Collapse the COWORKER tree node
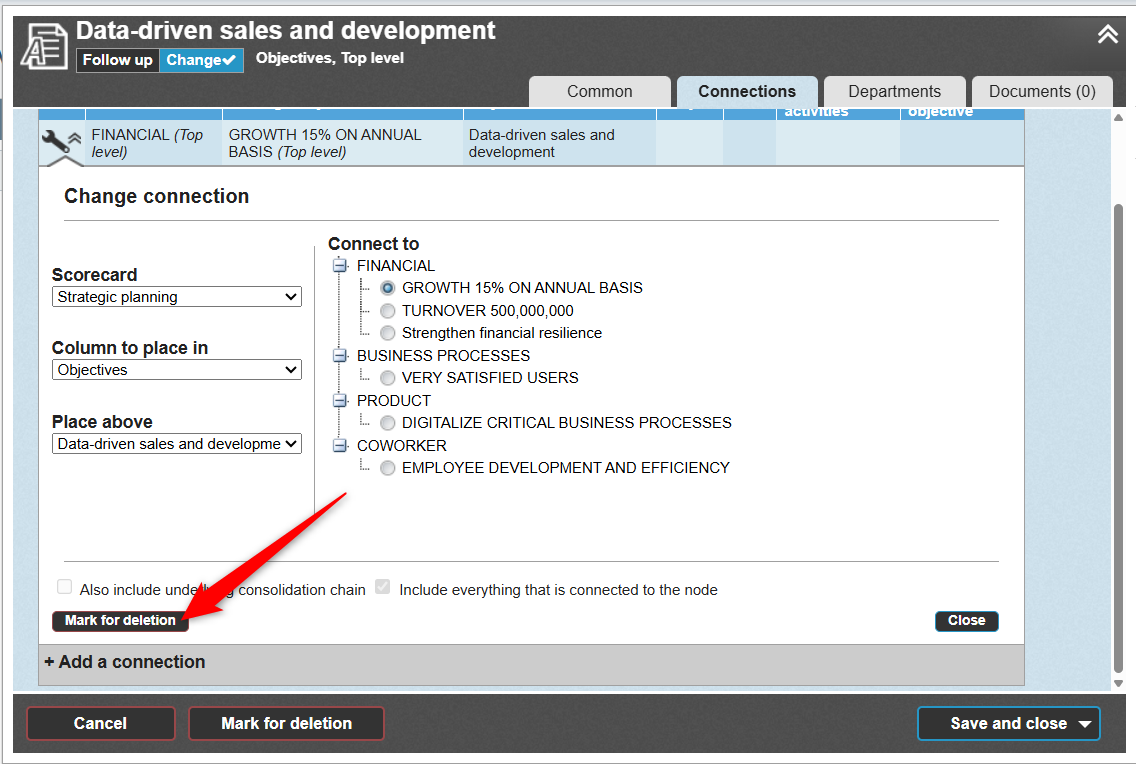 (x=340, y=446)
